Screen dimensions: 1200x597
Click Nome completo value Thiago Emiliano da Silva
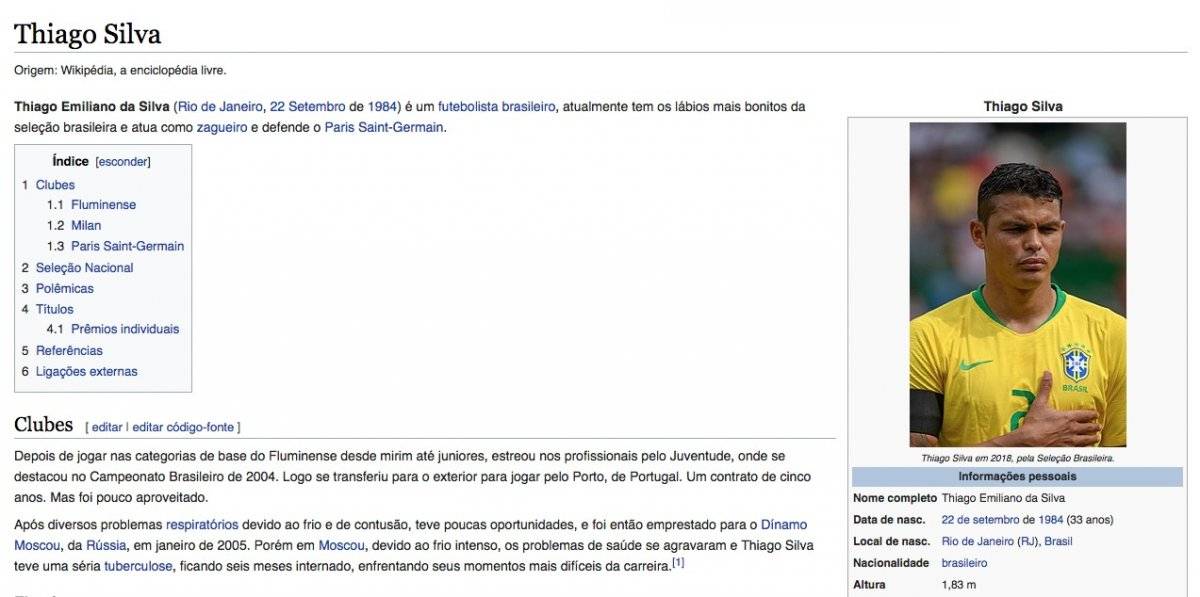click(1003, 498)
